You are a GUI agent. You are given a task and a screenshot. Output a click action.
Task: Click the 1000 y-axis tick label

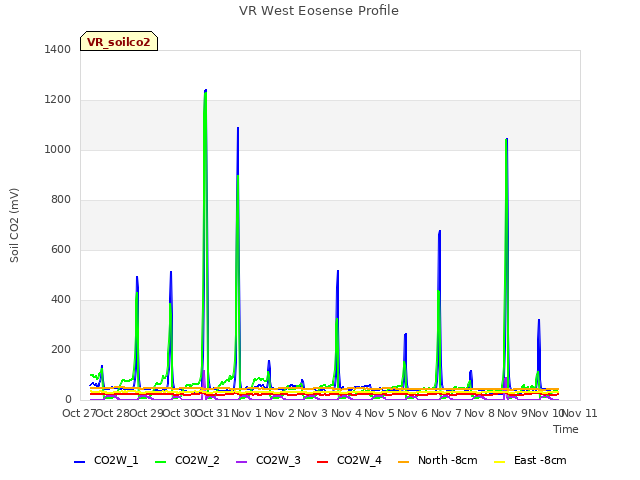coord(58,149)
